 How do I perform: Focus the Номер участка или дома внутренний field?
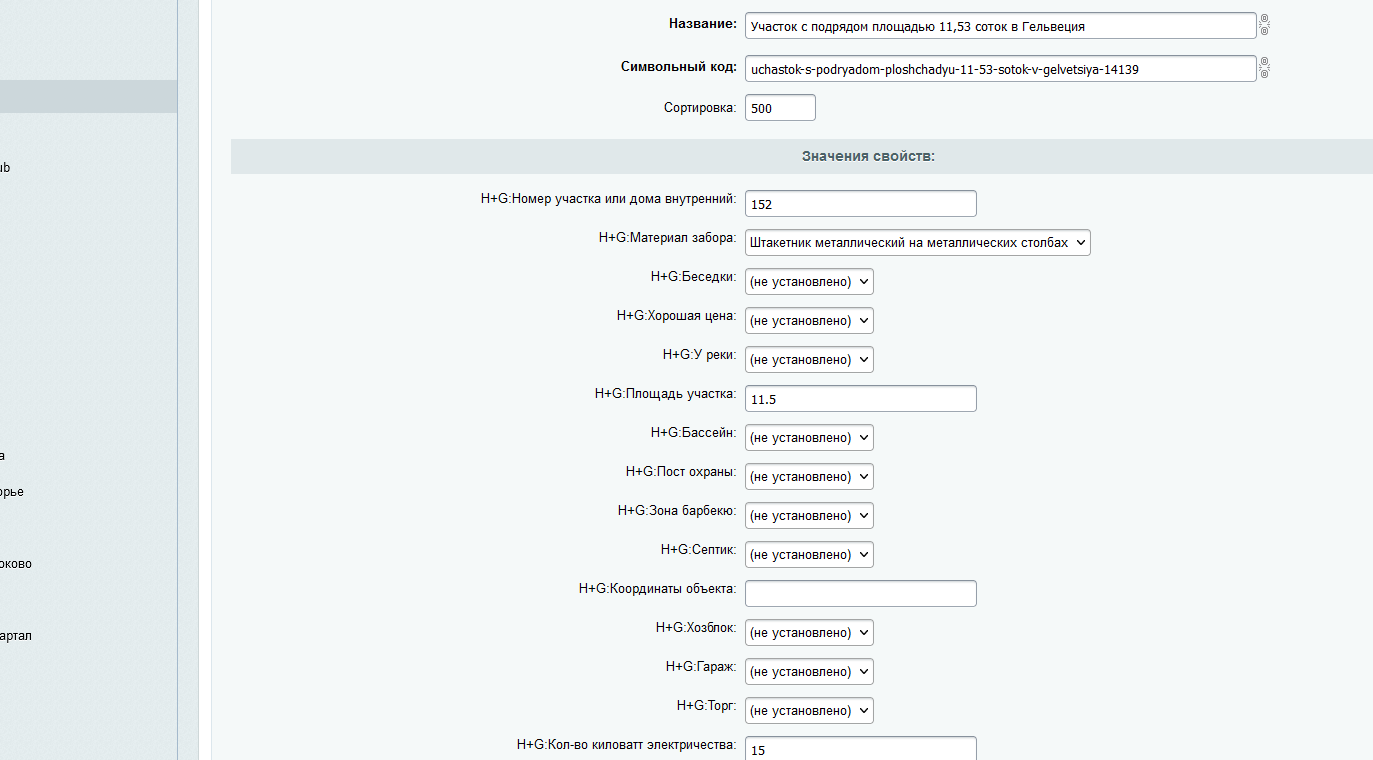pyautogui.click(x=860, y=204)
